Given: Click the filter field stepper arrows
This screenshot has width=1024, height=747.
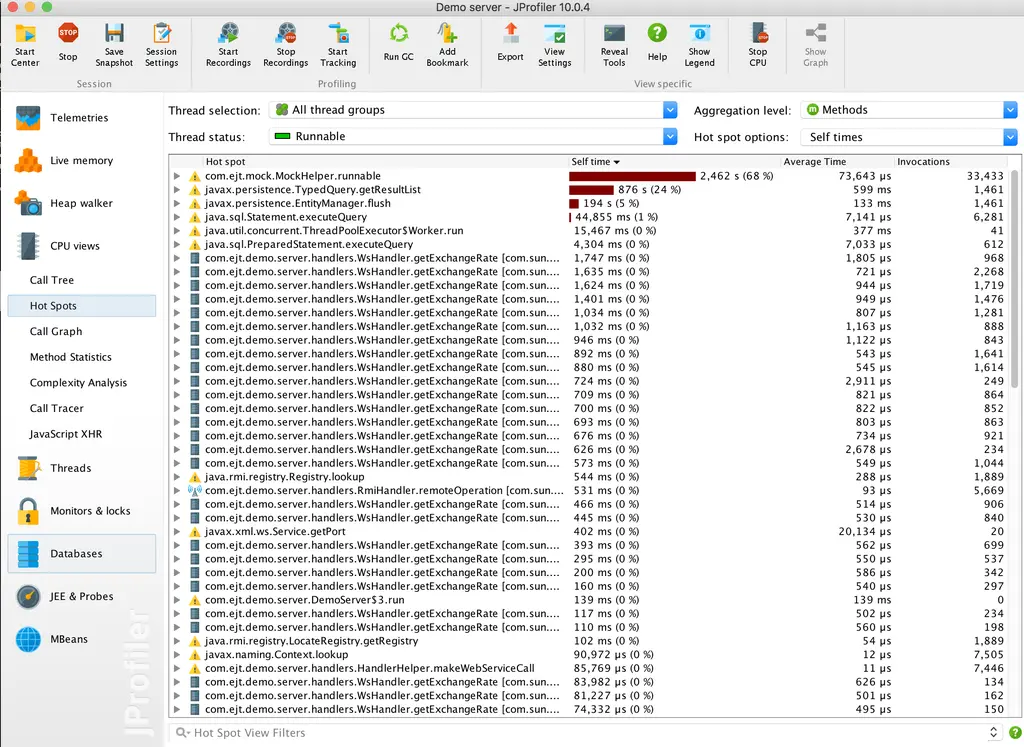Looking at the screenshot, I should click(993, 733).
